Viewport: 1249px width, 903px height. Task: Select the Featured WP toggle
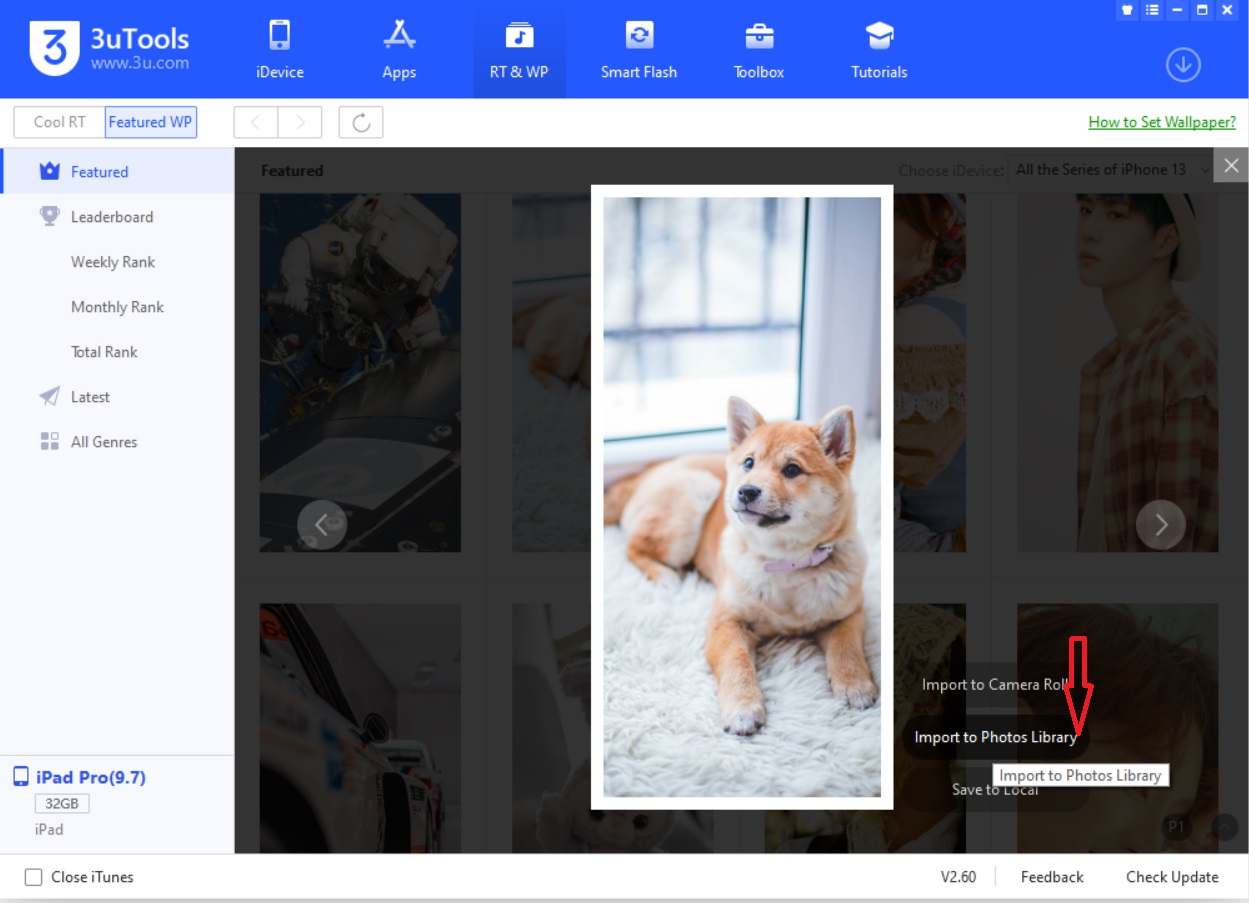pos(150,122)
